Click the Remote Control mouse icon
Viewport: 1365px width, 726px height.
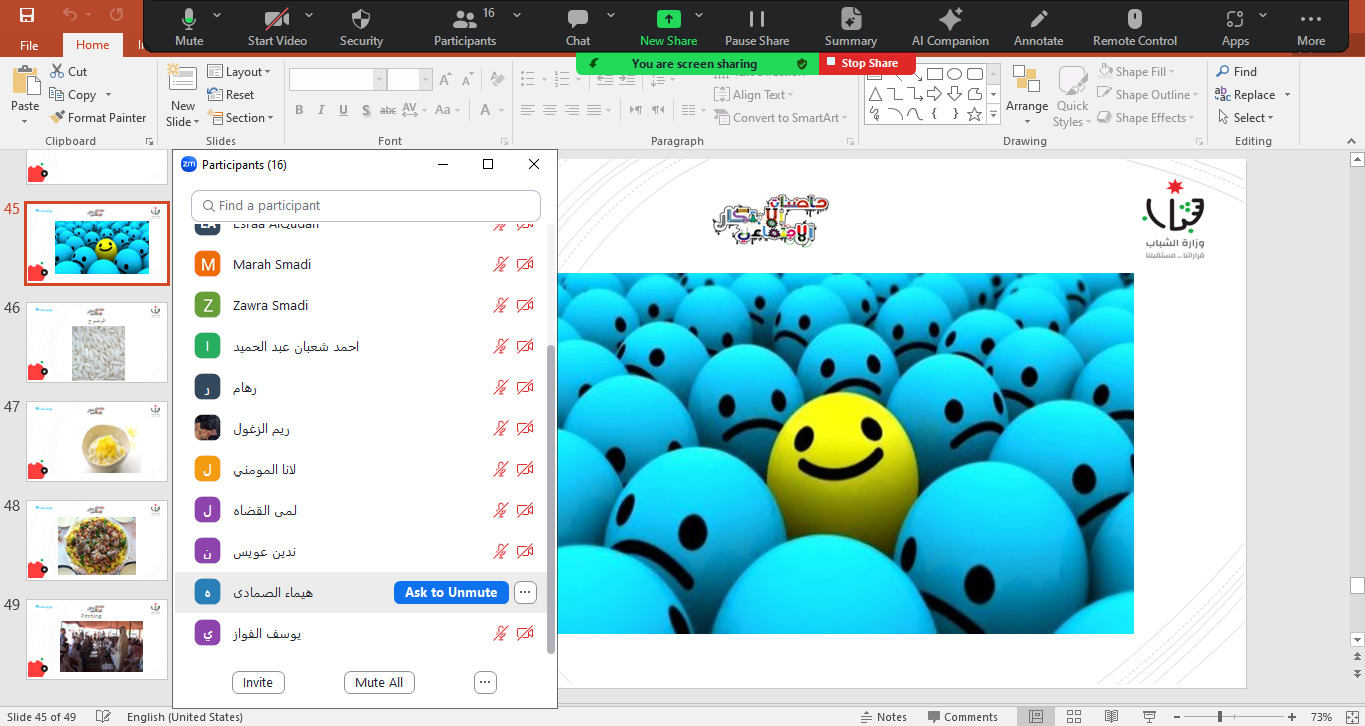point(1134,20)
